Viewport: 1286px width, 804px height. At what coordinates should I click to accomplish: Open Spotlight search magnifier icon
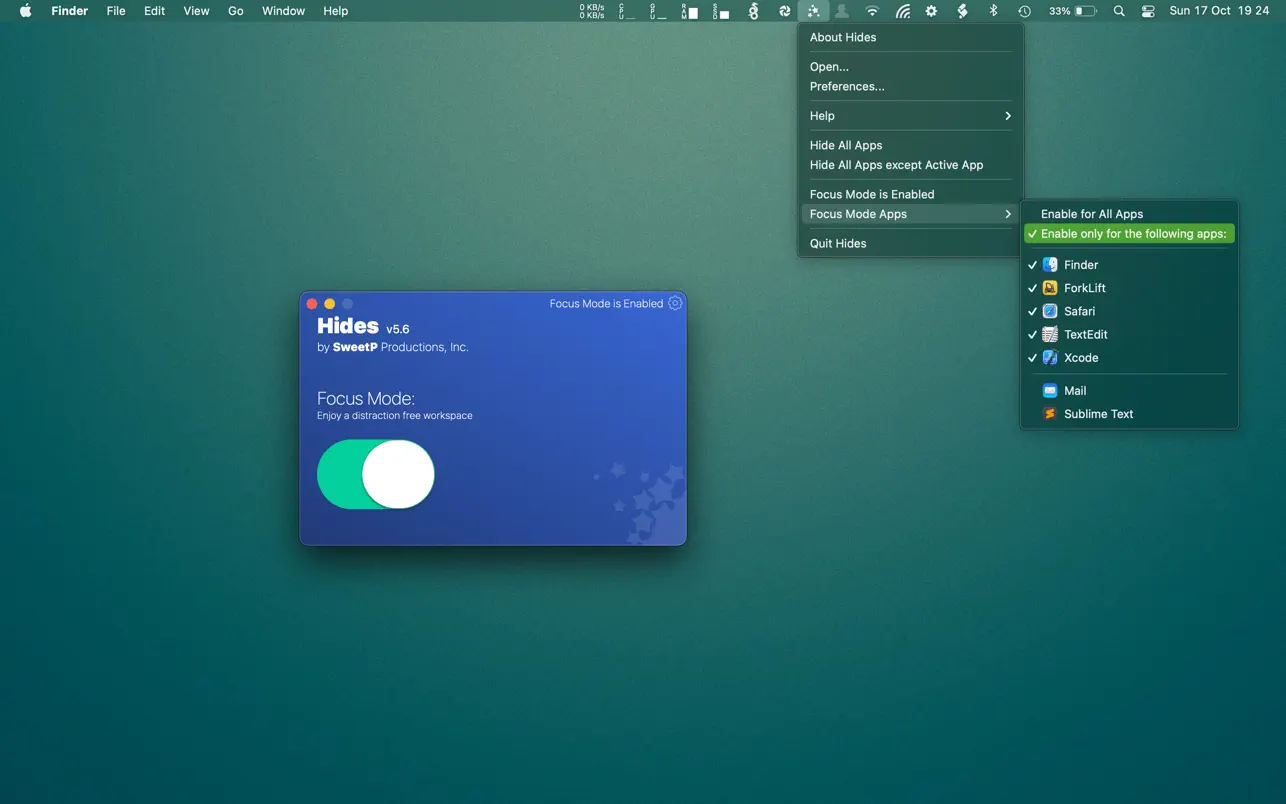tap(1119, 11)
